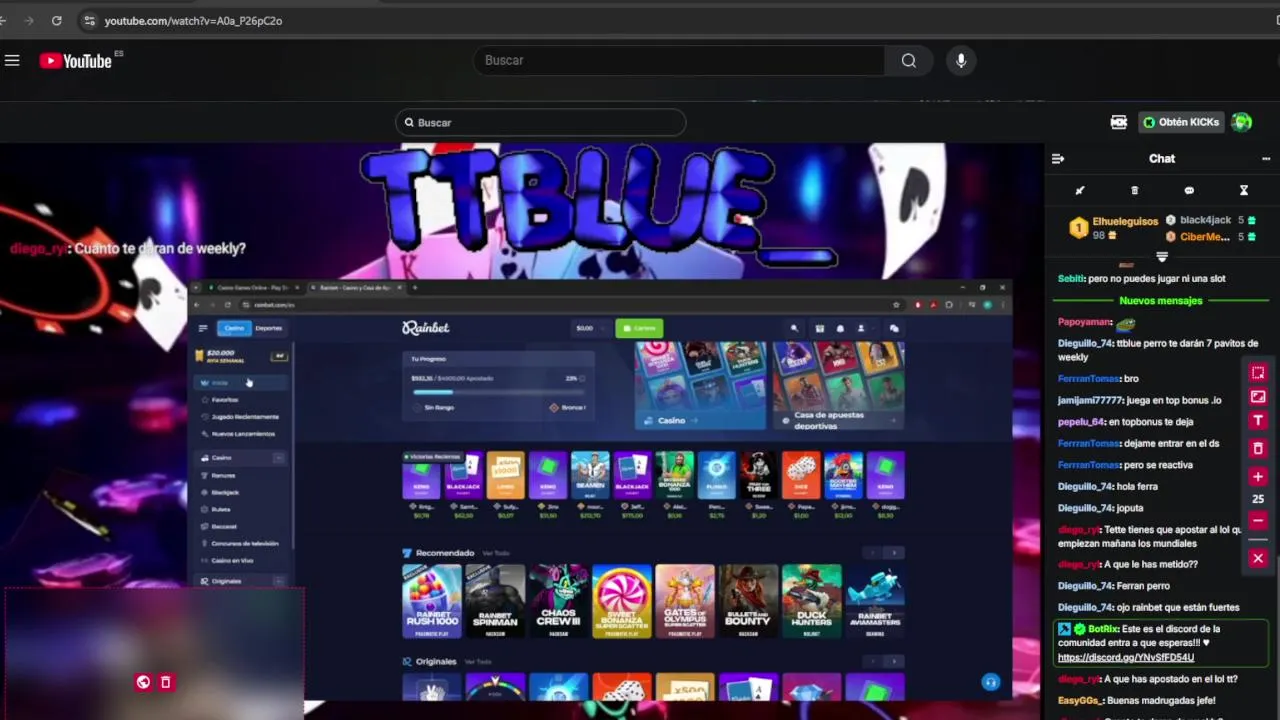Expand the gift leaderboard chevron
Viewport: 1280px width, 720px height.
(1162, 257)
